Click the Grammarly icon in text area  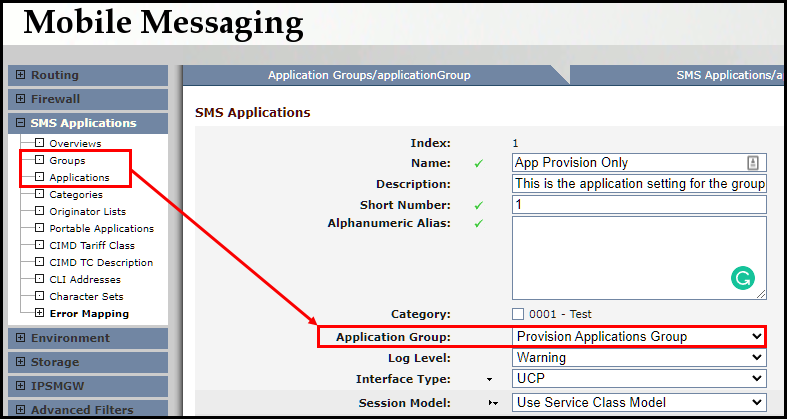click(743, 277)
